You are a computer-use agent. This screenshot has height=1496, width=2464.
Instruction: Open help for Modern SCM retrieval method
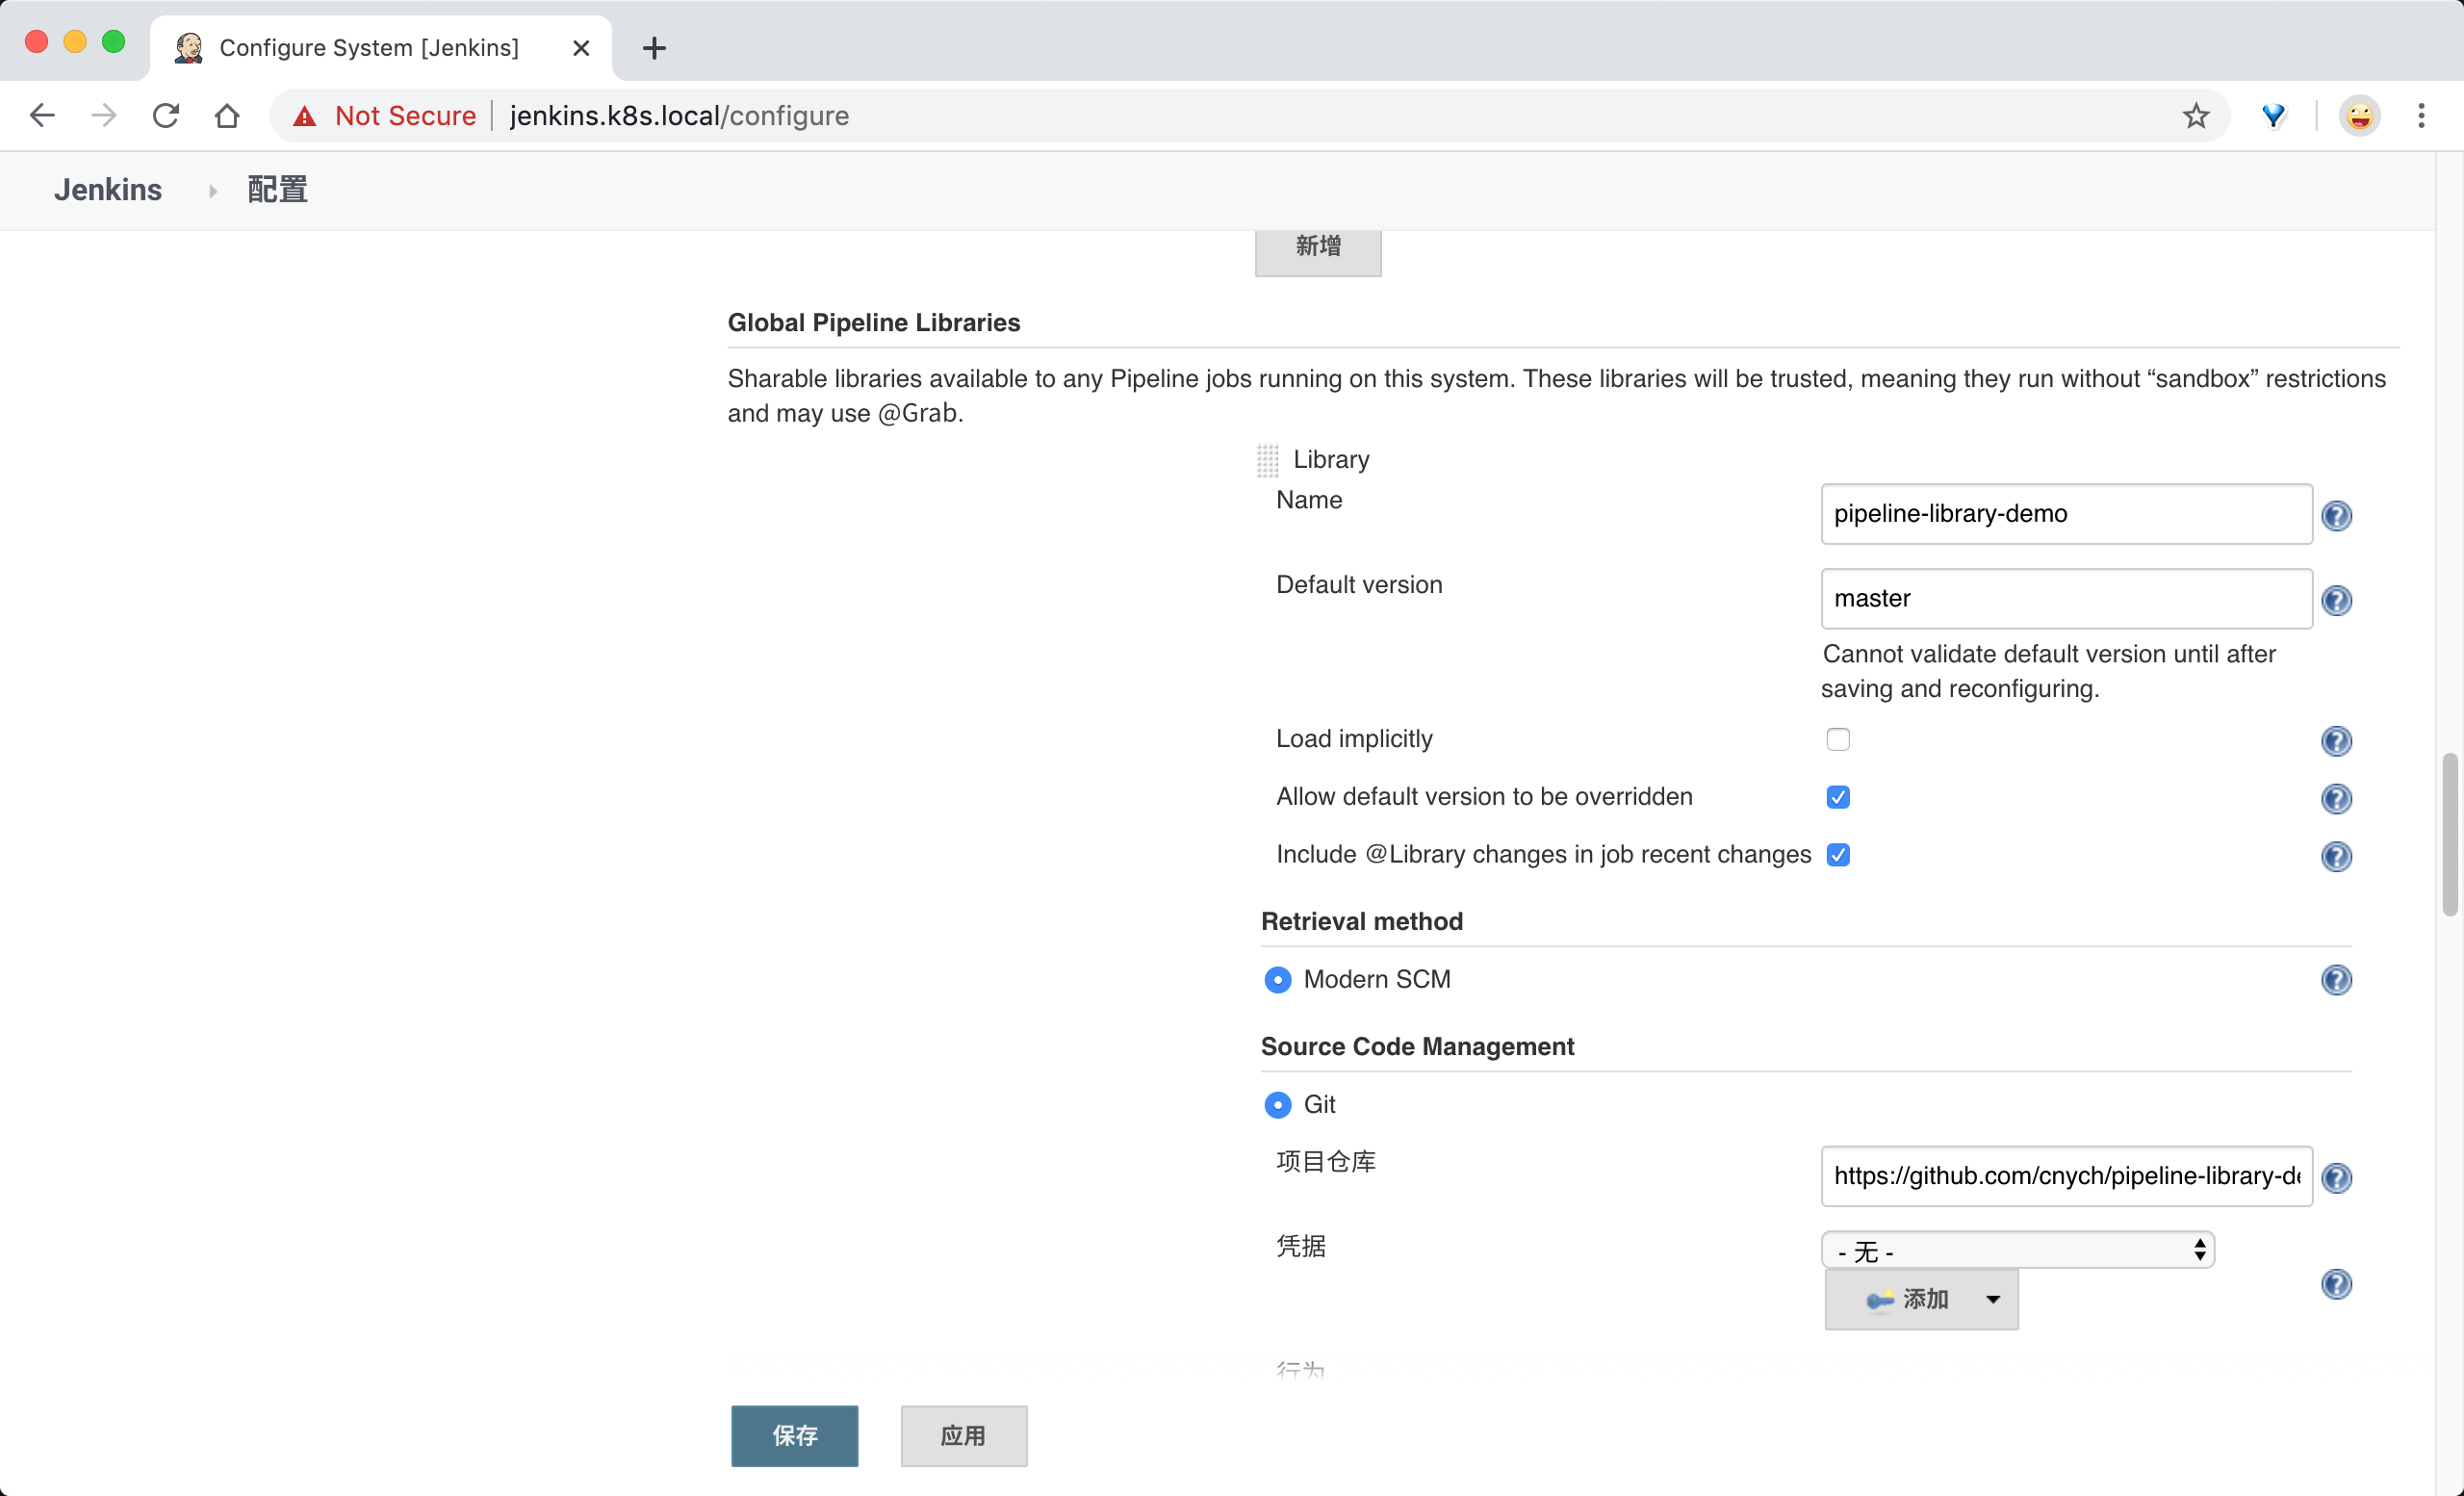pyautogui.click(x=2338, y=980)
